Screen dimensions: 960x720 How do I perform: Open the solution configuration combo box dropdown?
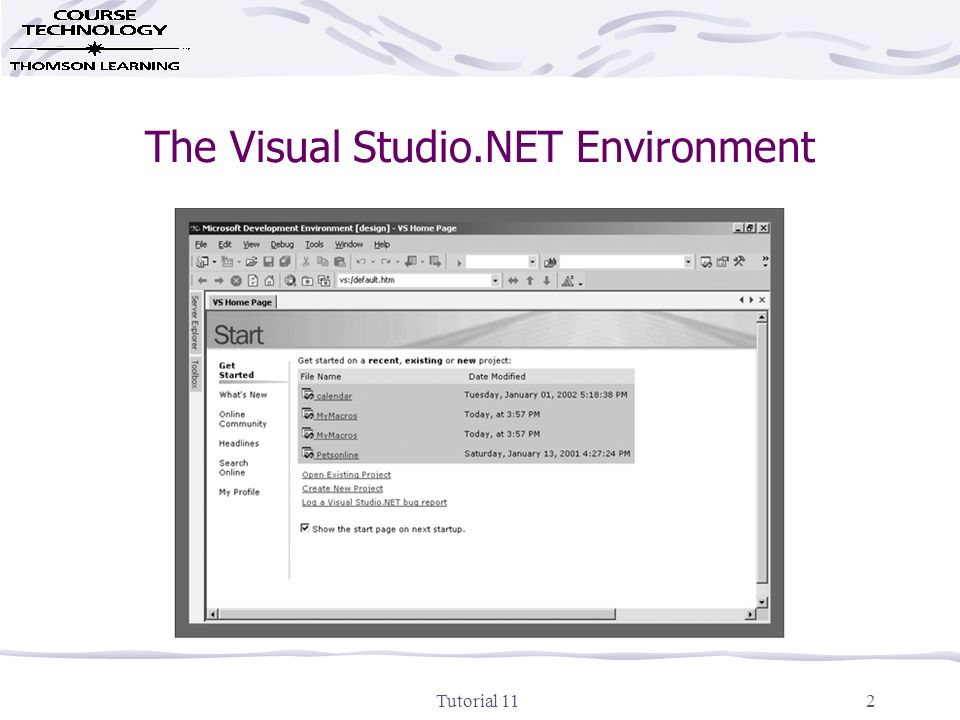(x=532, y=262)
